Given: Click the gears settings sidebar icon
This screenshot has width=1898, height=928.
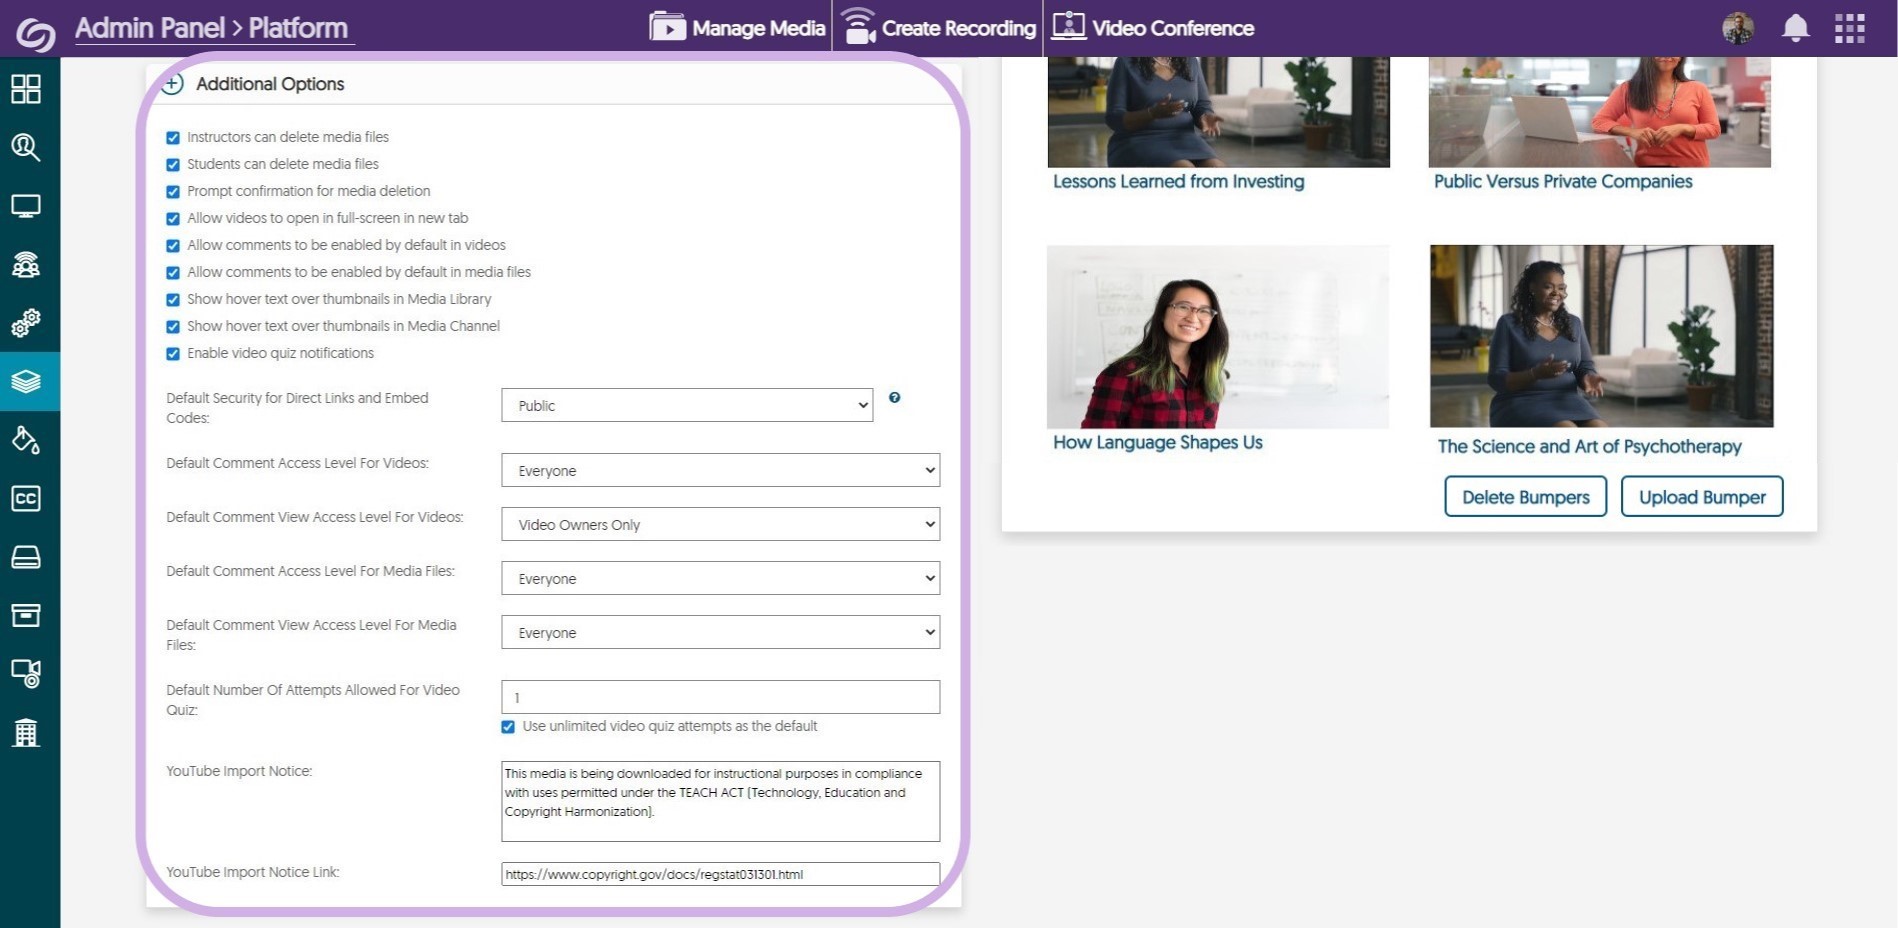Looking at the screenshot, I should 26,323.
